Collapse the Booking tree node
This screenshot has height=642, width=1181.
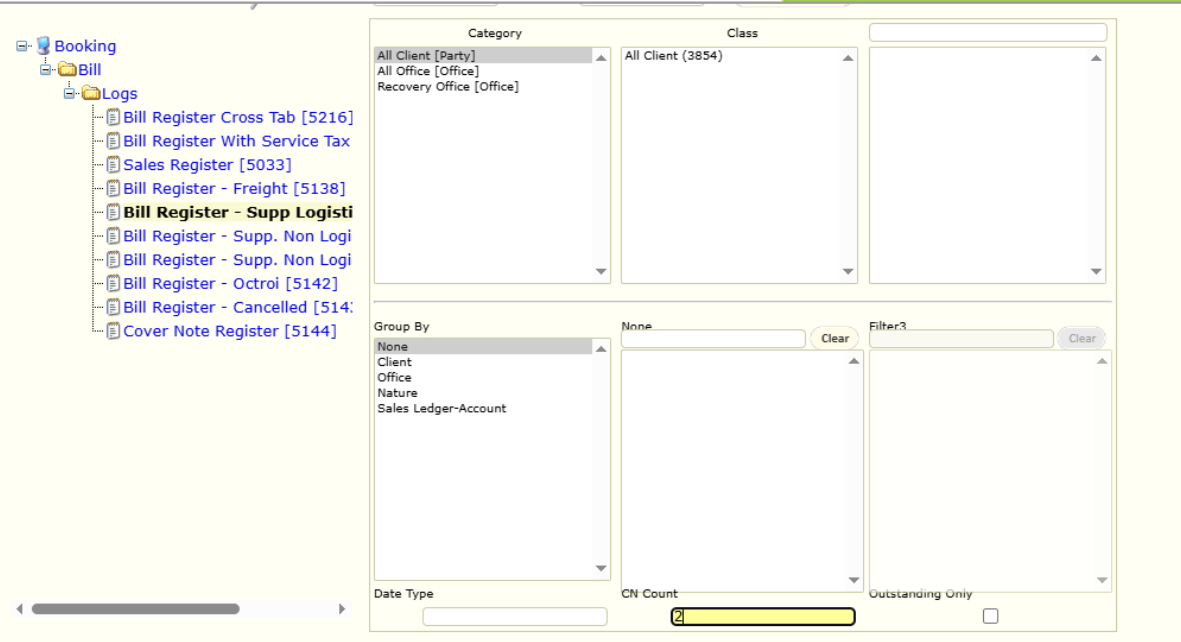click(x=22, y=46)
